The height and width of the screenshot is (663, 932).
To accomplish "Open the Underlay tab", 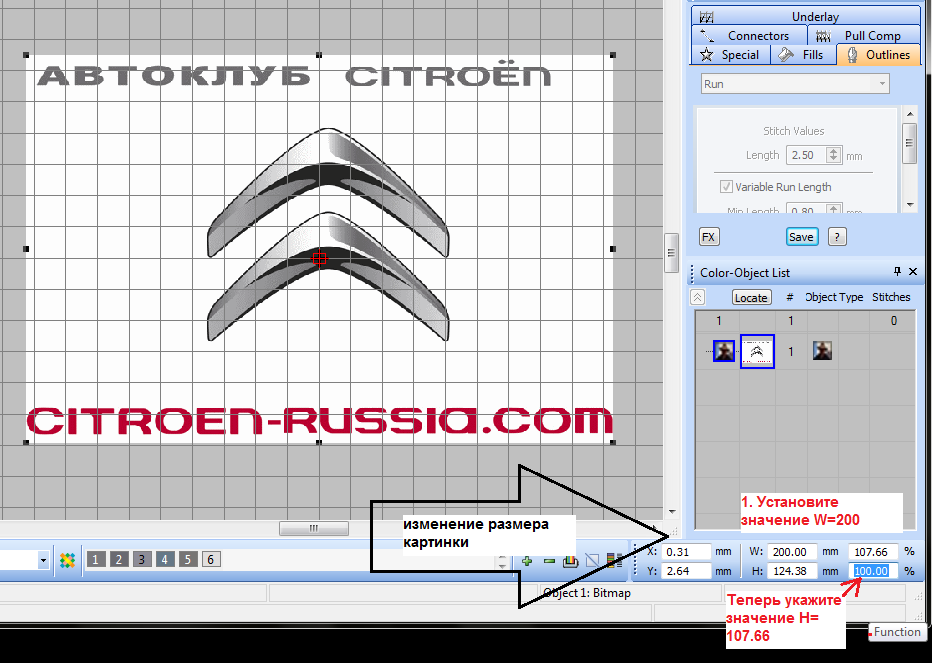I will click(805, 16).
